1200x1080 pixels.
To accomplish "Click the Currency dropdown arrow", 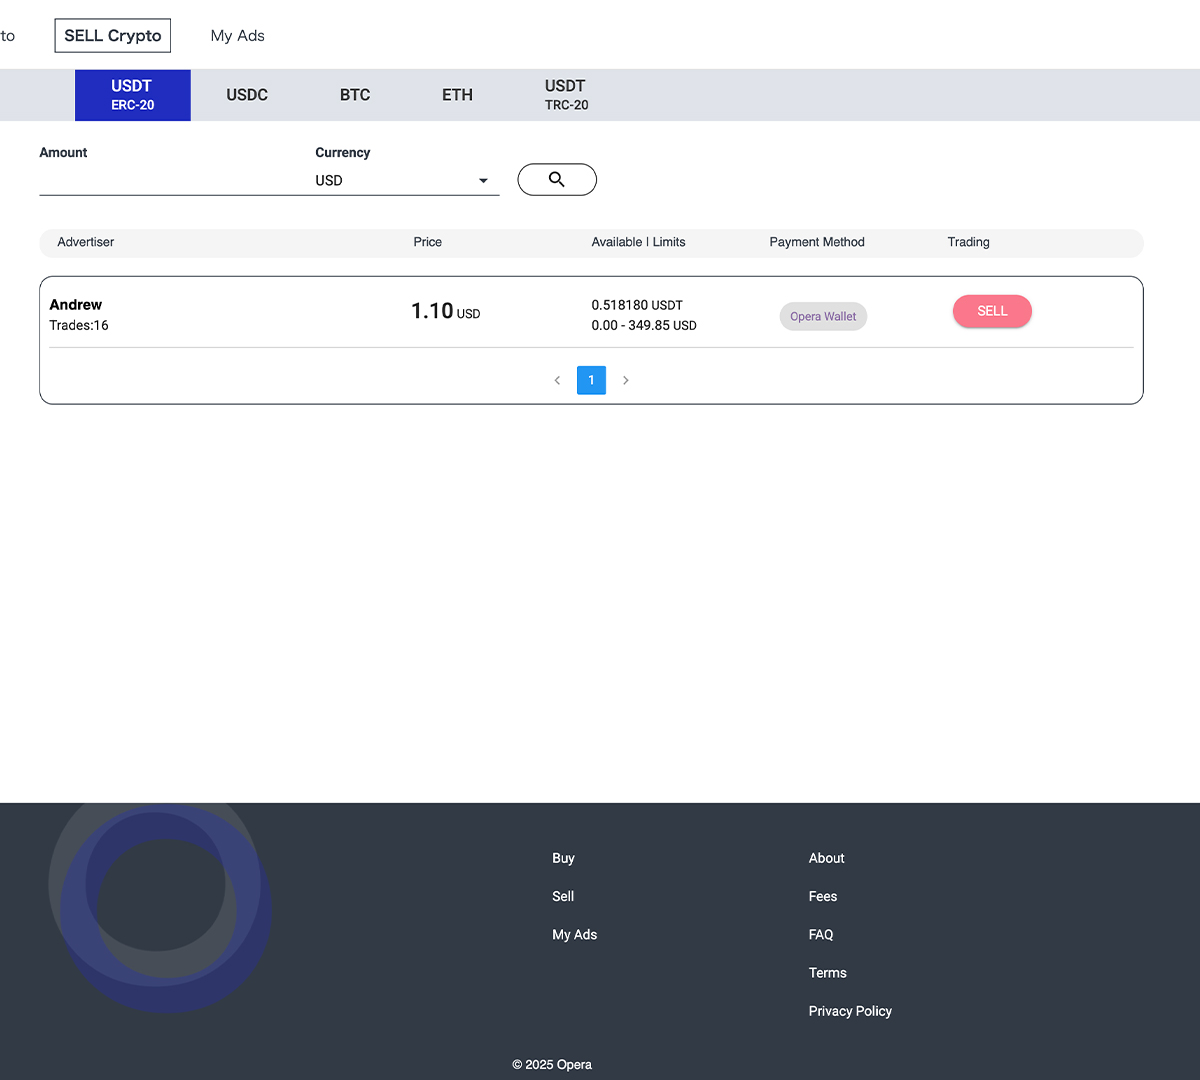I will pyautogui.click(x=483, y=181).
